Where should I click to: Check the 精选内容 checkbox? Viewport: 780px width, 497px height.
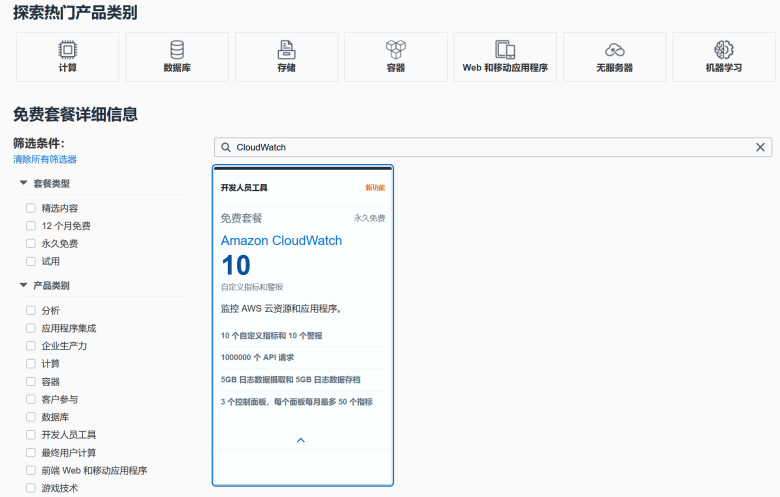[x=31, y=208]
